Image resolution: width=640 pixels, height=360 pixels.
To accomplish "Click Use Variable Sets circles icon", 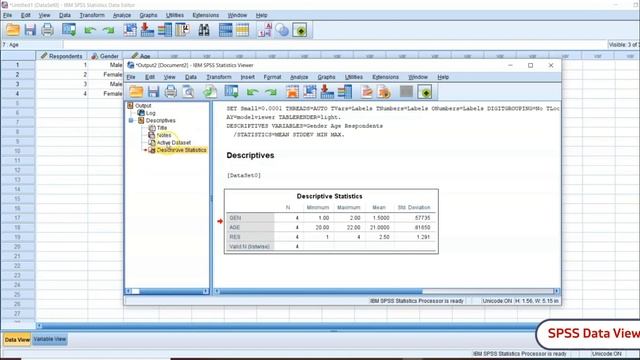I will click(282, 30).
